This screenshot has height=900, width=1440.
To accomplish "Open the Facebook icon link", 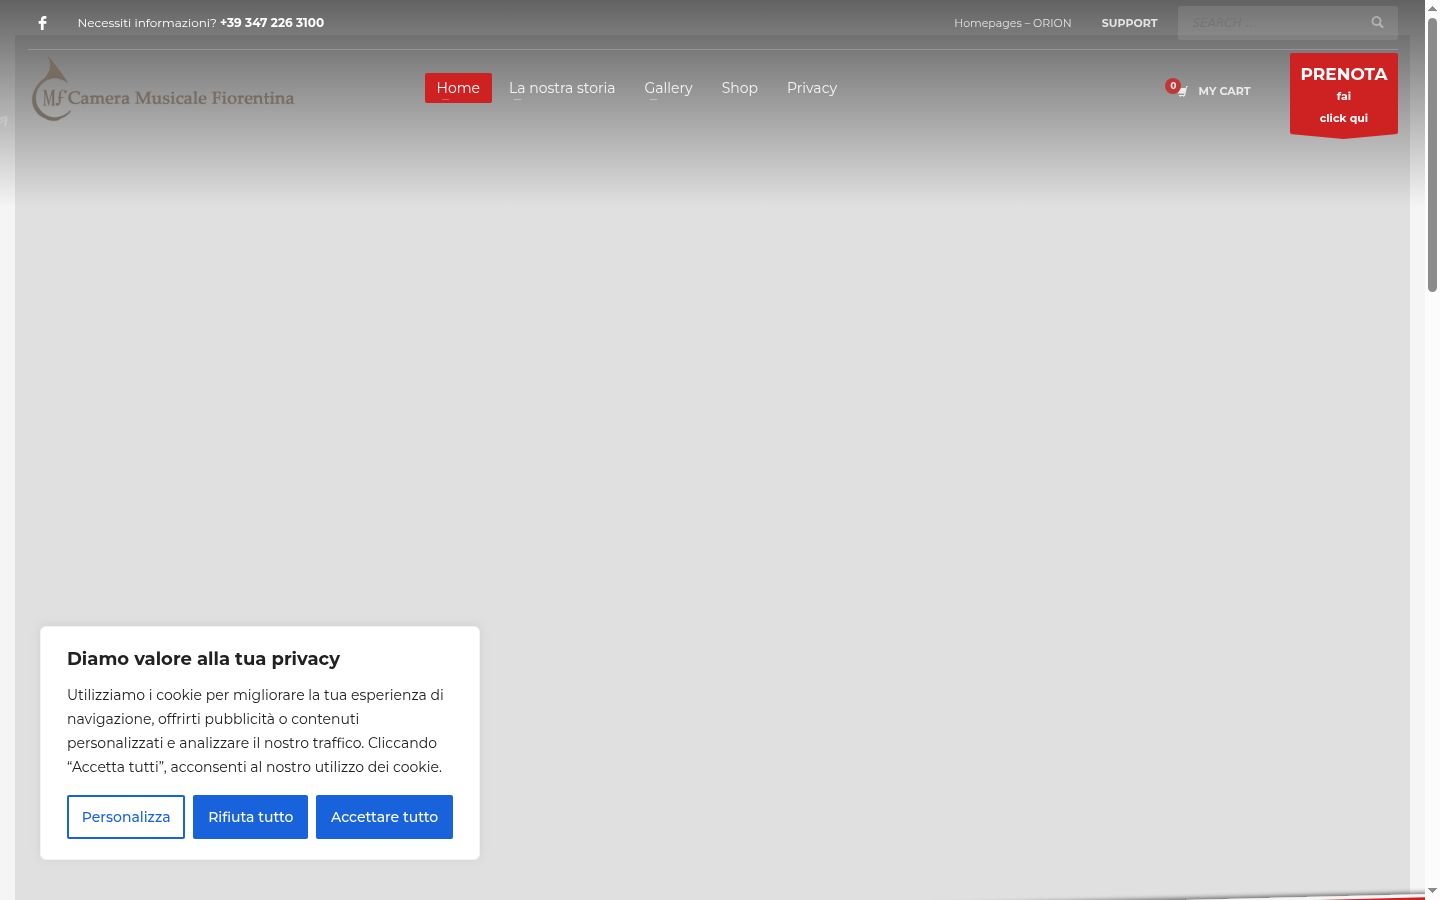I will coord(43,23).
